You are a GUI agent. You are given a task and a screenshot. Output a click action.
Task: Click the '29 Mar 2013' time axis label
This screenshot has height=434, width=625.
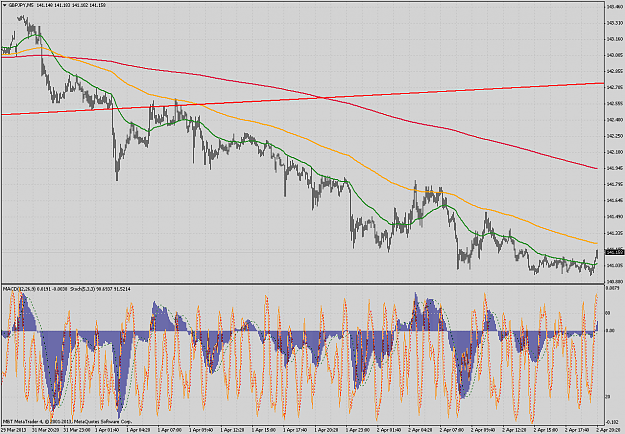(14, 430)
